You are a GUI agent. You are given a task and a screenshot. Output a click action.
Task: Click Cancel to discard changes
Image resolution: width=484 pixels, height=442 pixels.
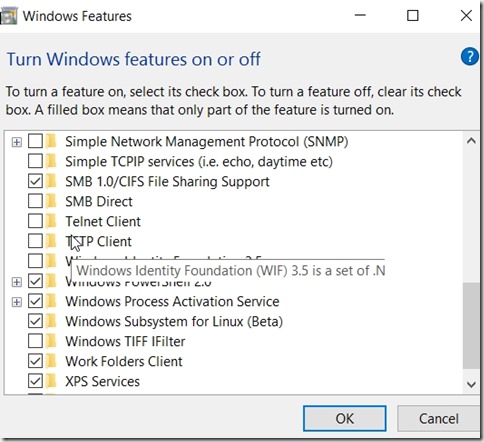[438, 418]
